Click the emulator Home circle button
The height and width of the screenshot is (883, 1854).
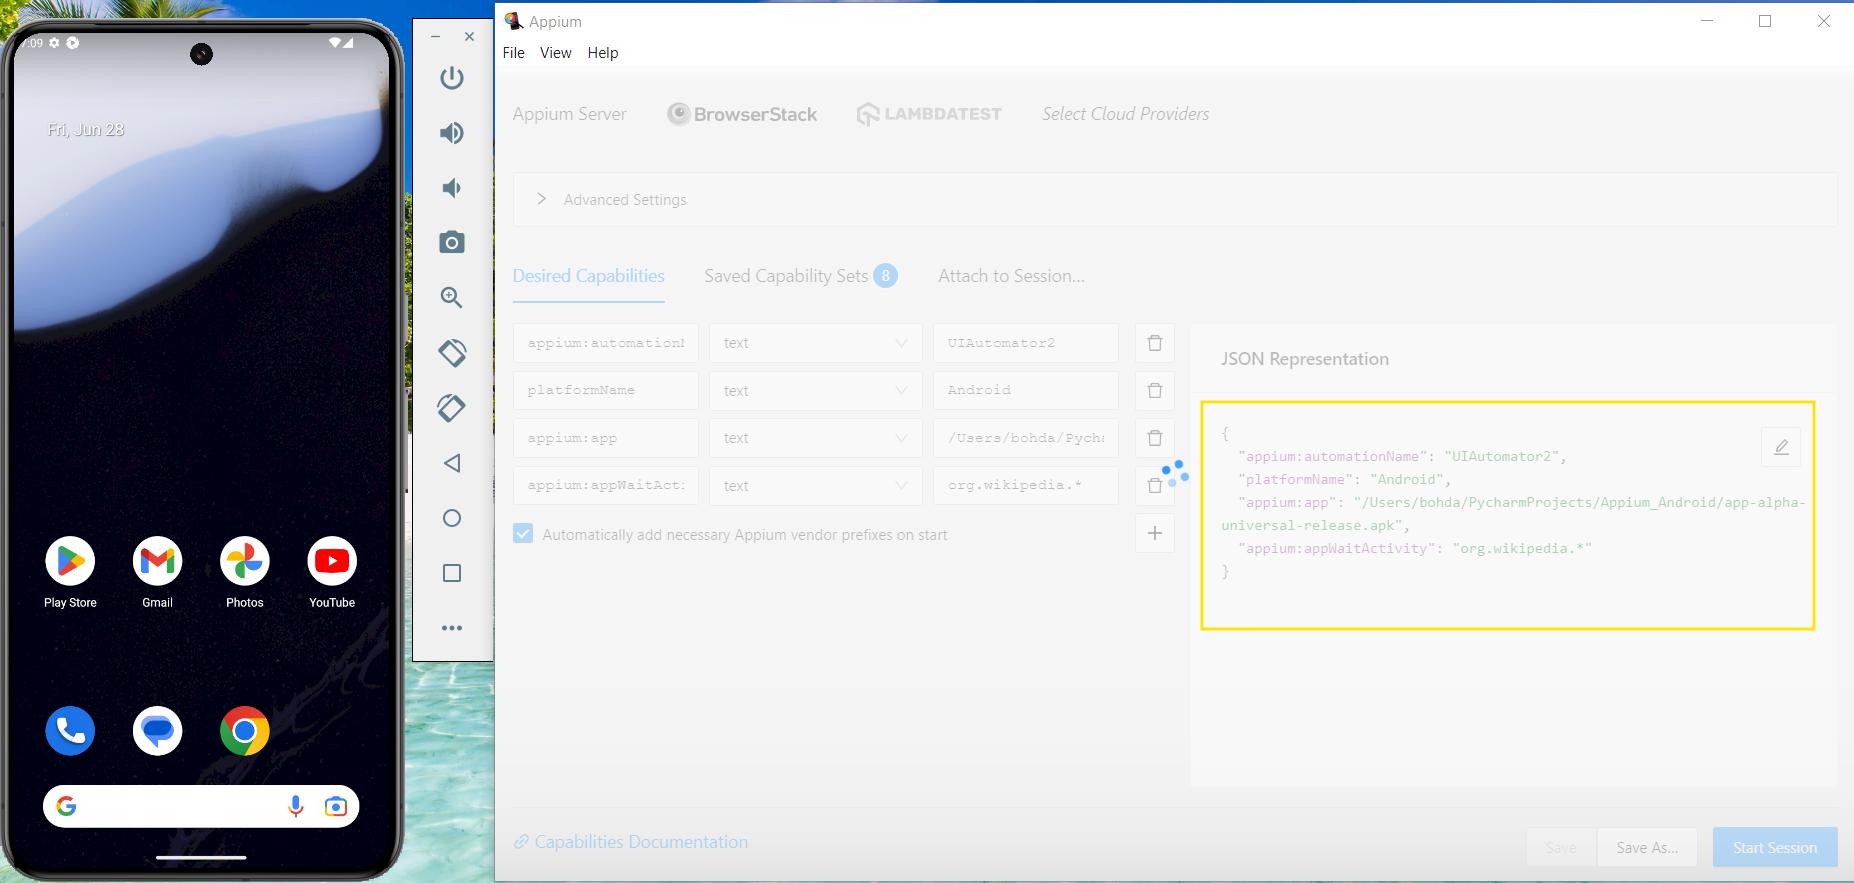coord(452,518)
